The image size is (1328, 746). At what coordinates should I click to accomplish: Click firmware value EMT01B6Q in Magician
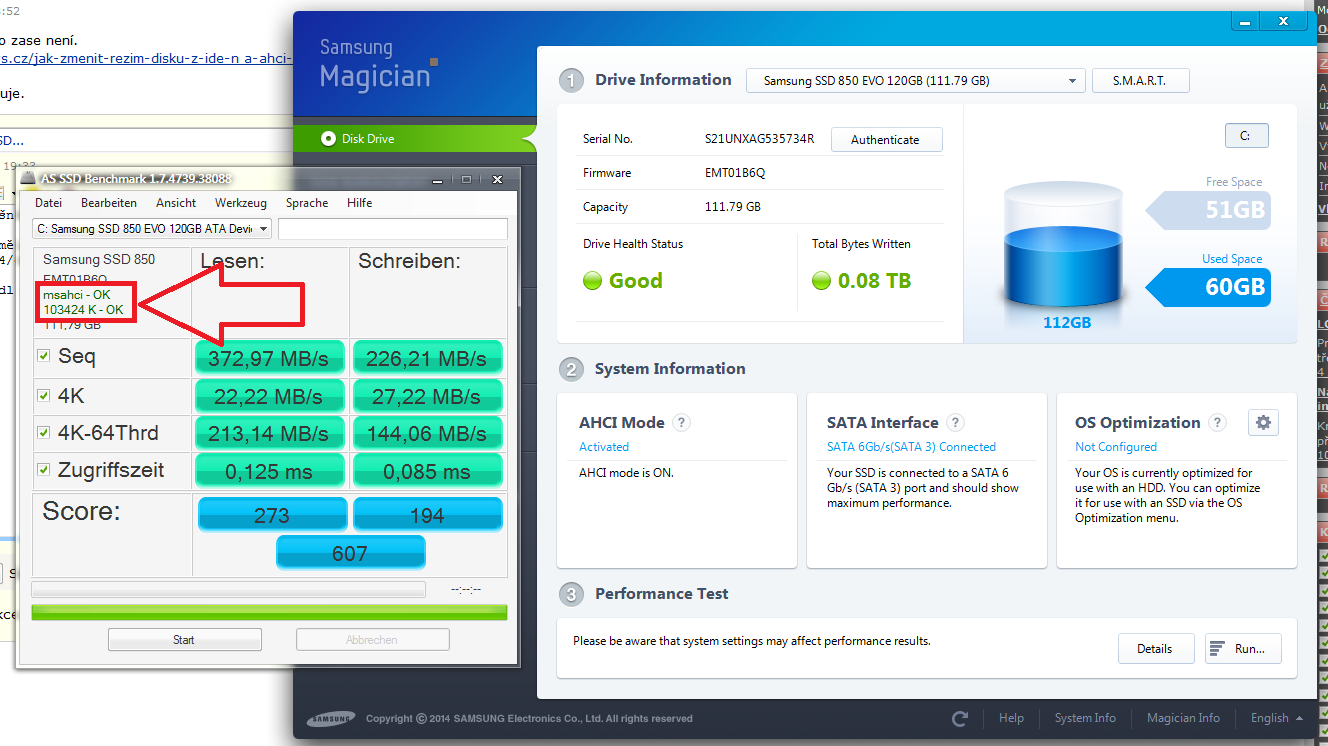pos(735,173)
